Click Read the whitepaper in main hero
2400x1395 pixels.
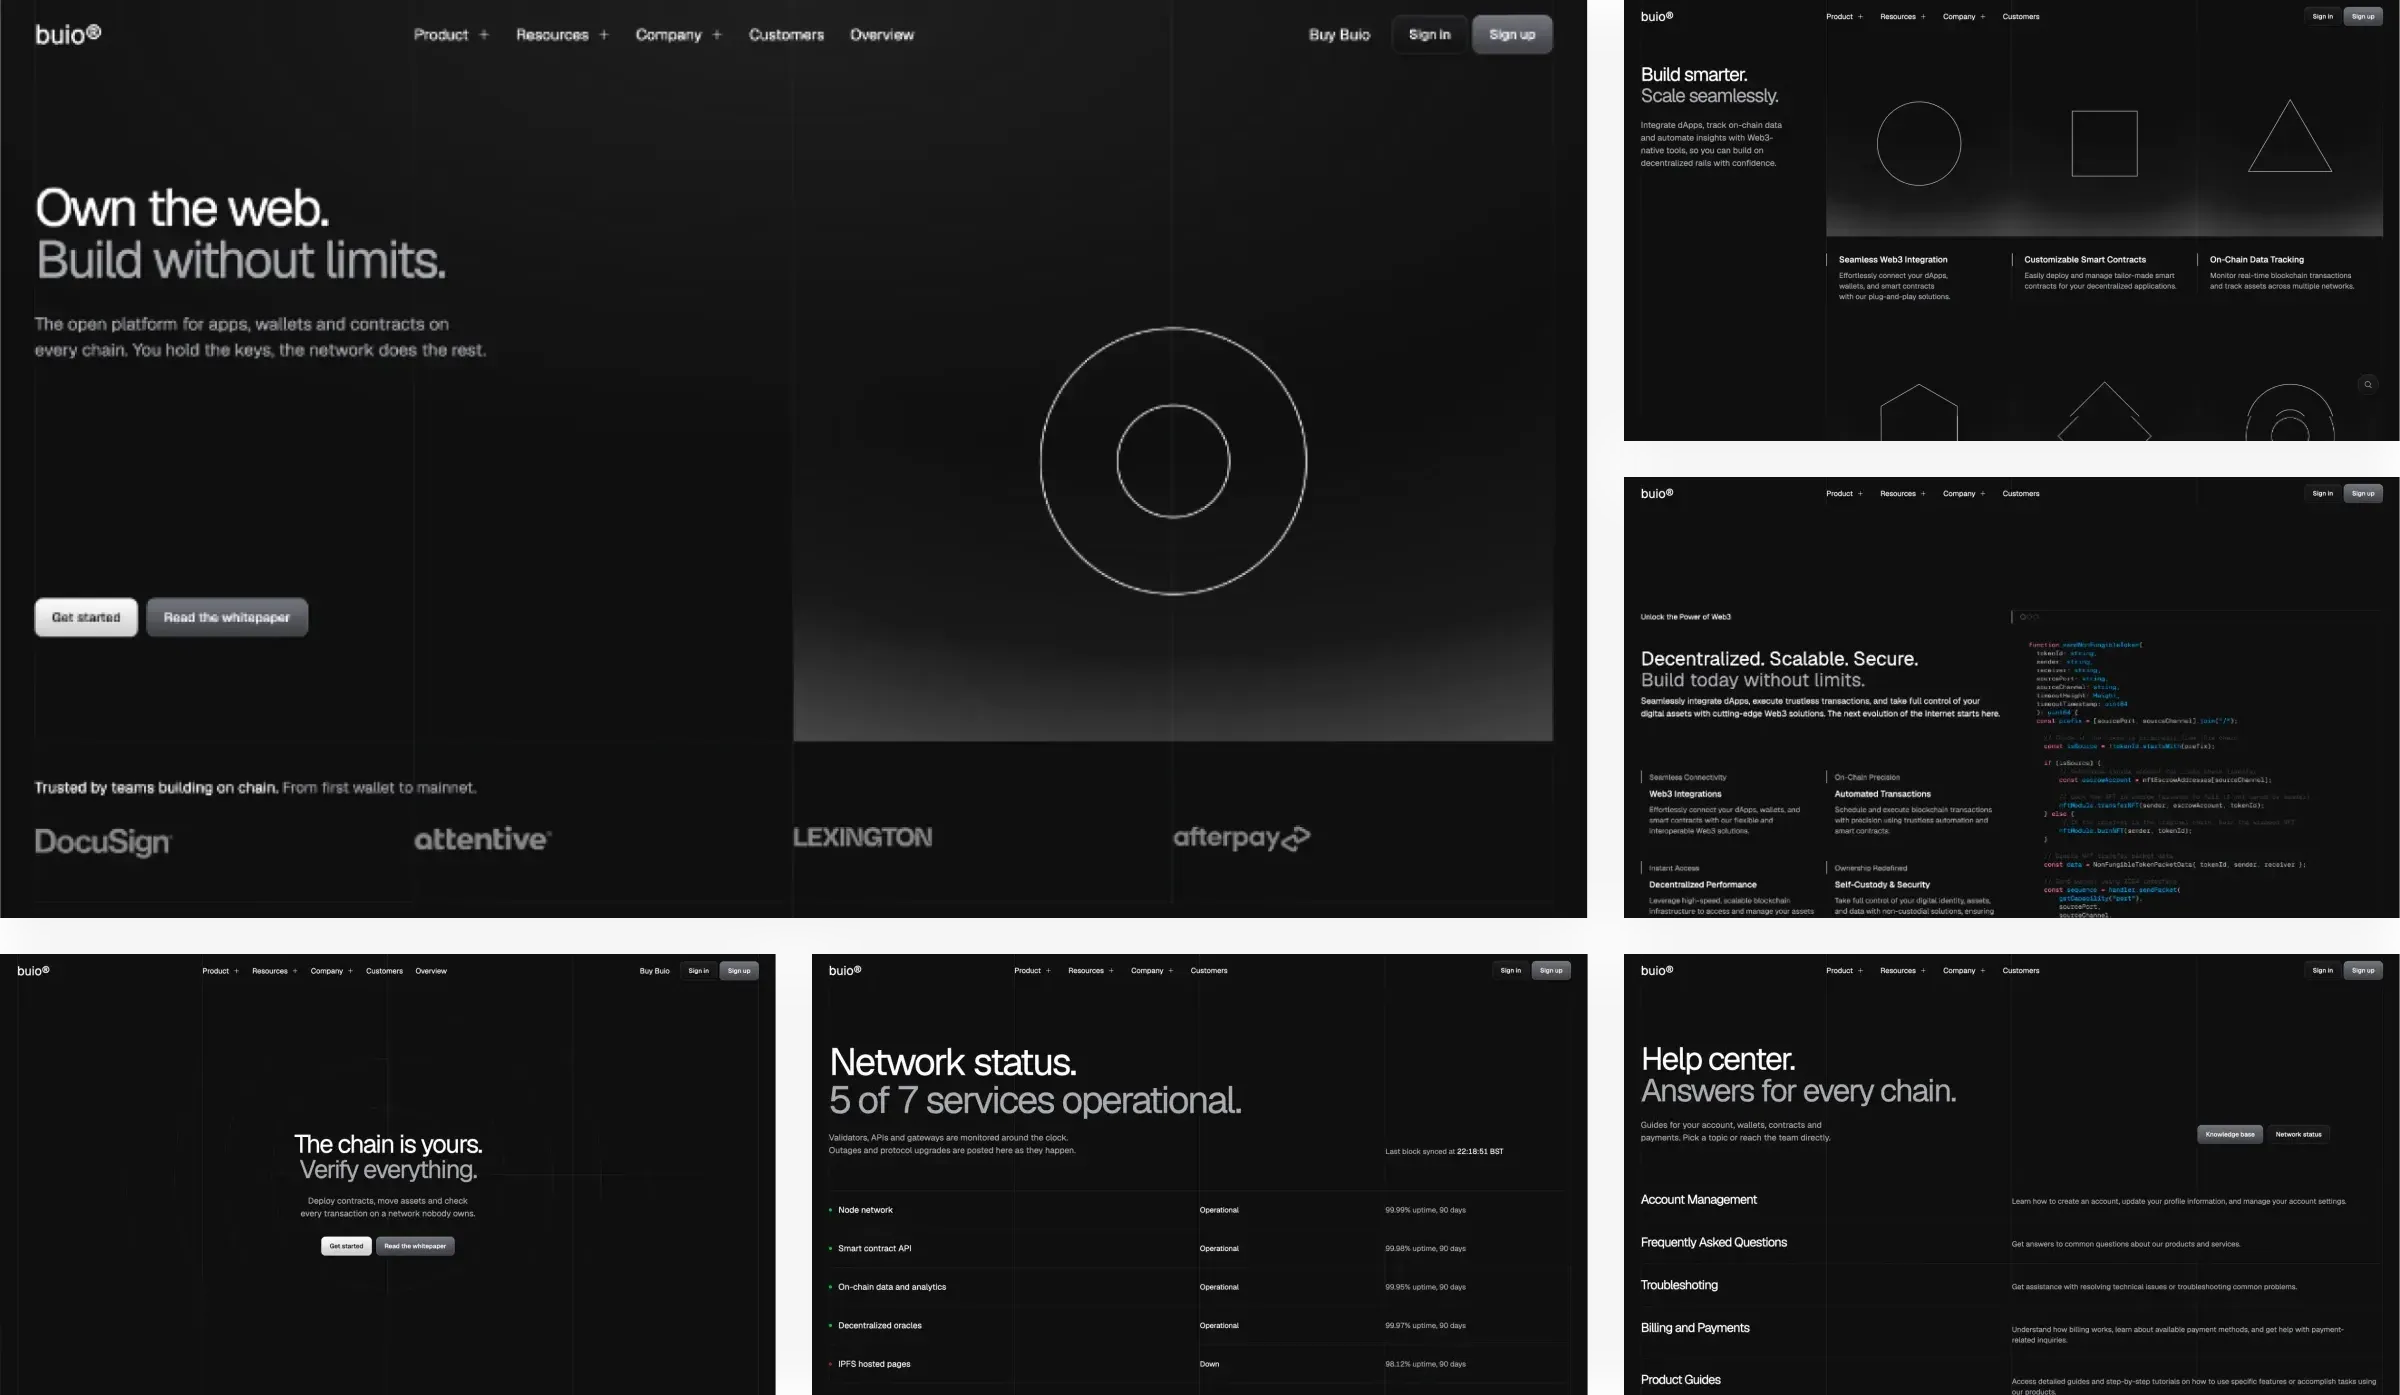(x=227, y=617)
